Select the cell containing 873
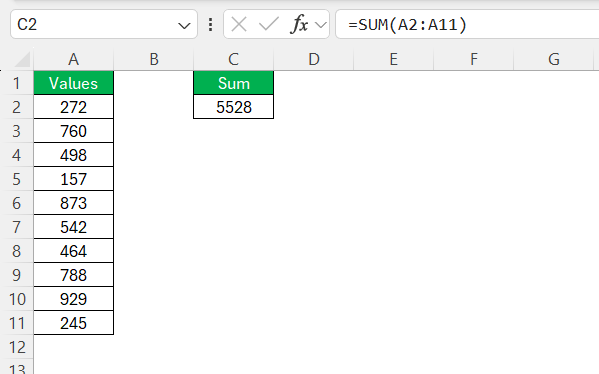The image size is (599, 374). pos(73,203)
